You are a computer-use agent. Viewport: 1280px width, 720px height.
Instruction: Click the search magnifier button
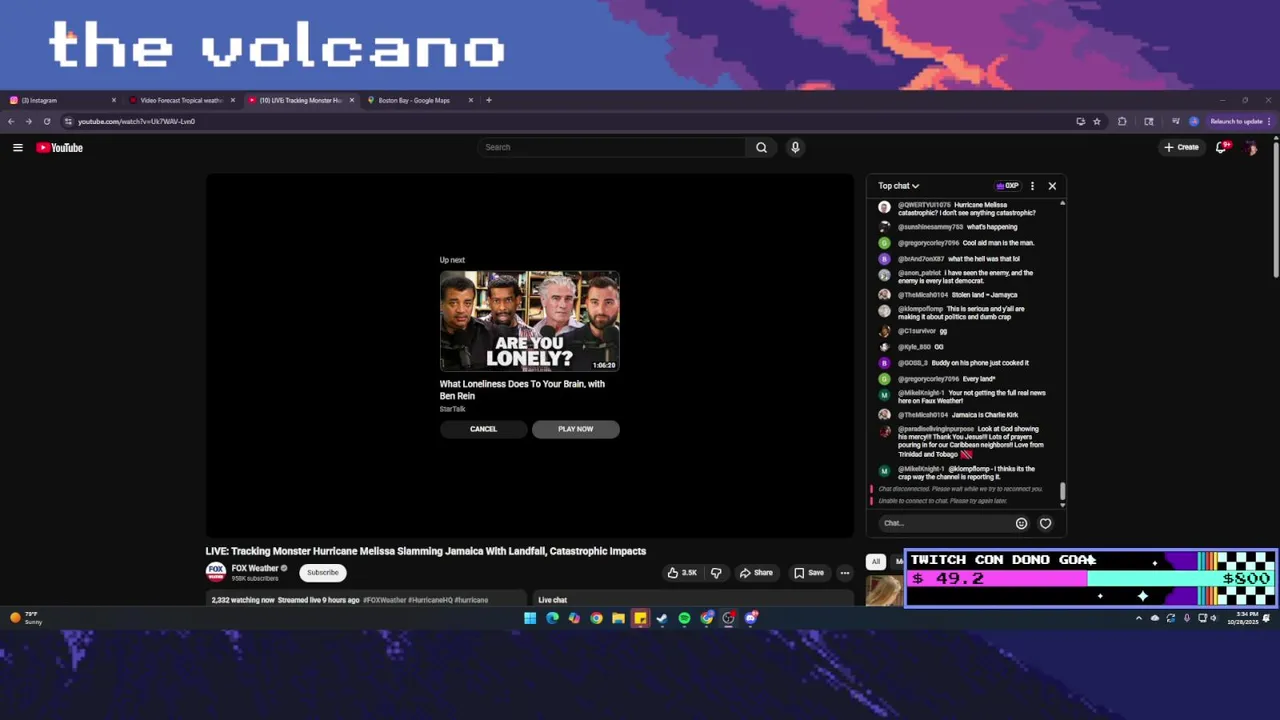tap(761, 147)
